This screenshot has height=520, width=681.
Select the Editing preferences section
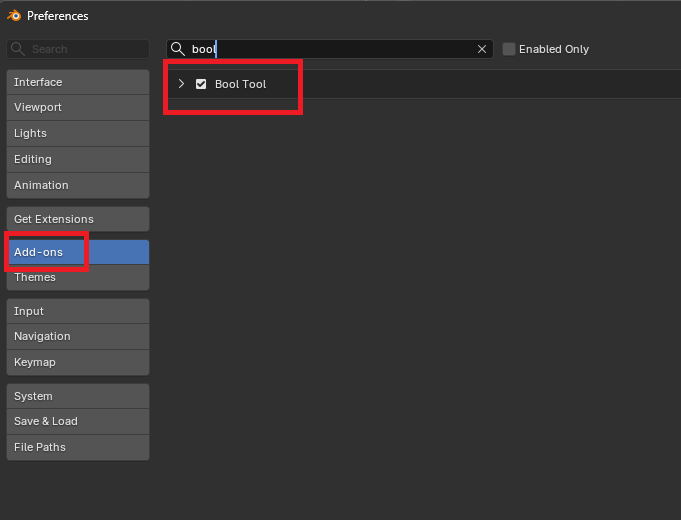[78, 159]
